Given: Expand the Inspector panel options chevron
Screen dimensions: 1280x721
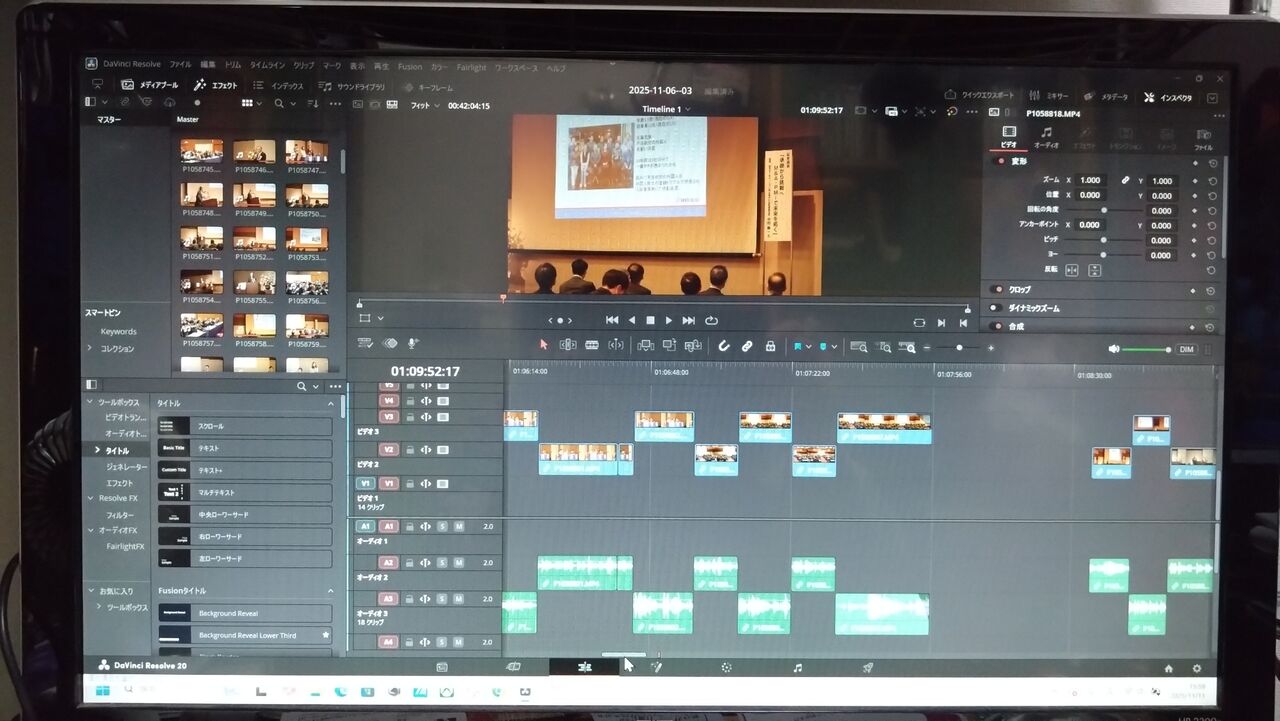Looking at the screenshot, I should (1213, 98).
